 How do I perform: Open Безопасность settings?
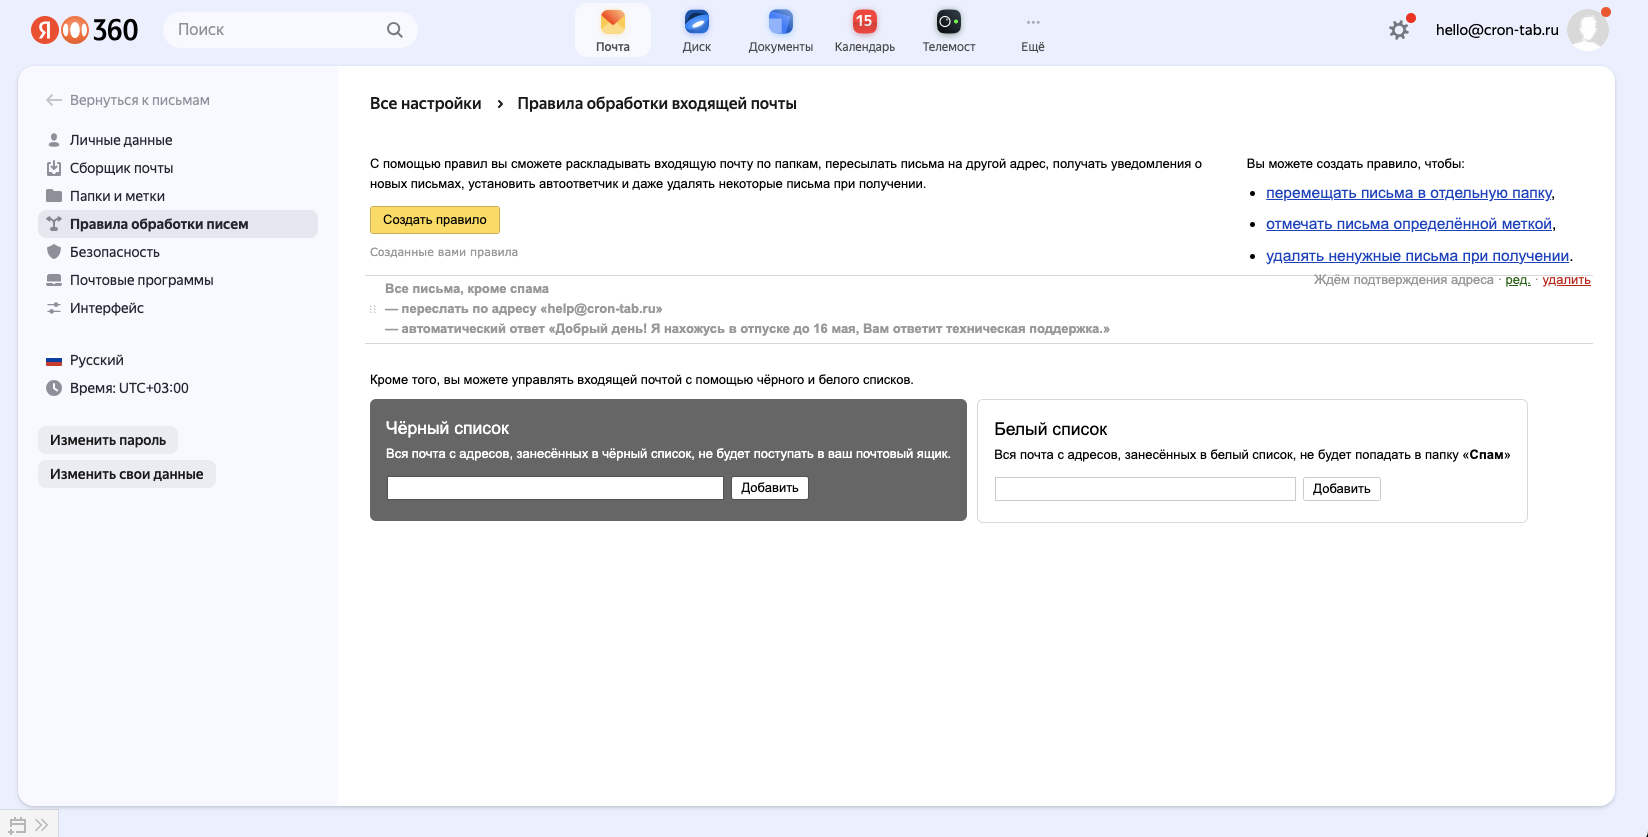click(115, 252)
